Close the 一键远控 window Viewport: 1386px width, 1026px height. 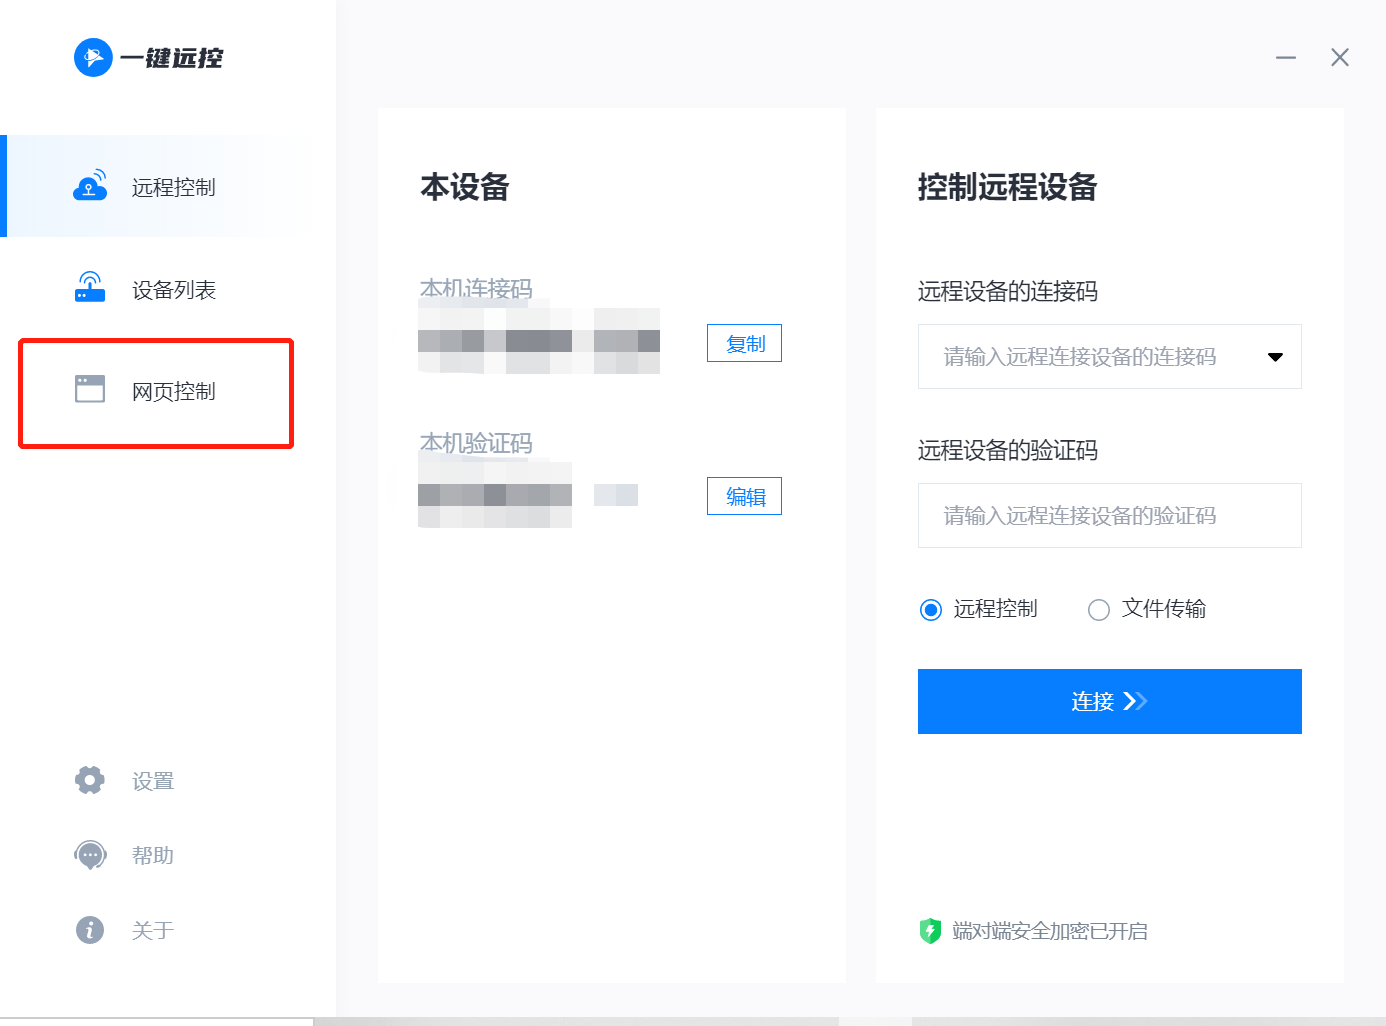(1340, 57)
